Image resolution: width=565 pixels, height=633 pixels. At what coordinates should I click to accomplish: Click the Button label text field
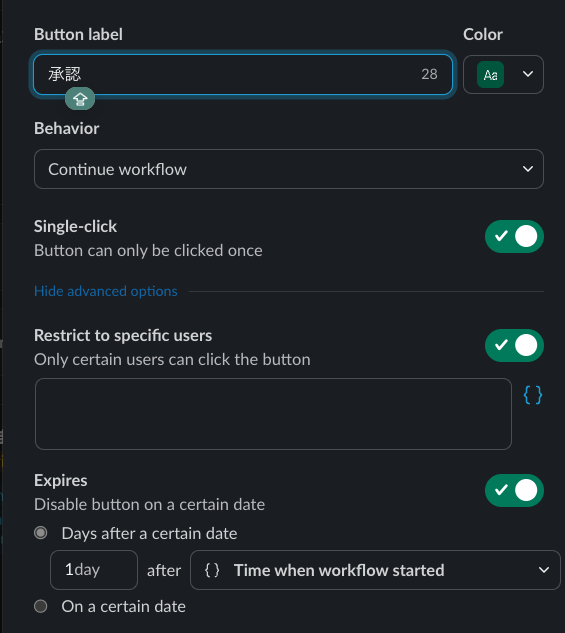click(243, 74)
